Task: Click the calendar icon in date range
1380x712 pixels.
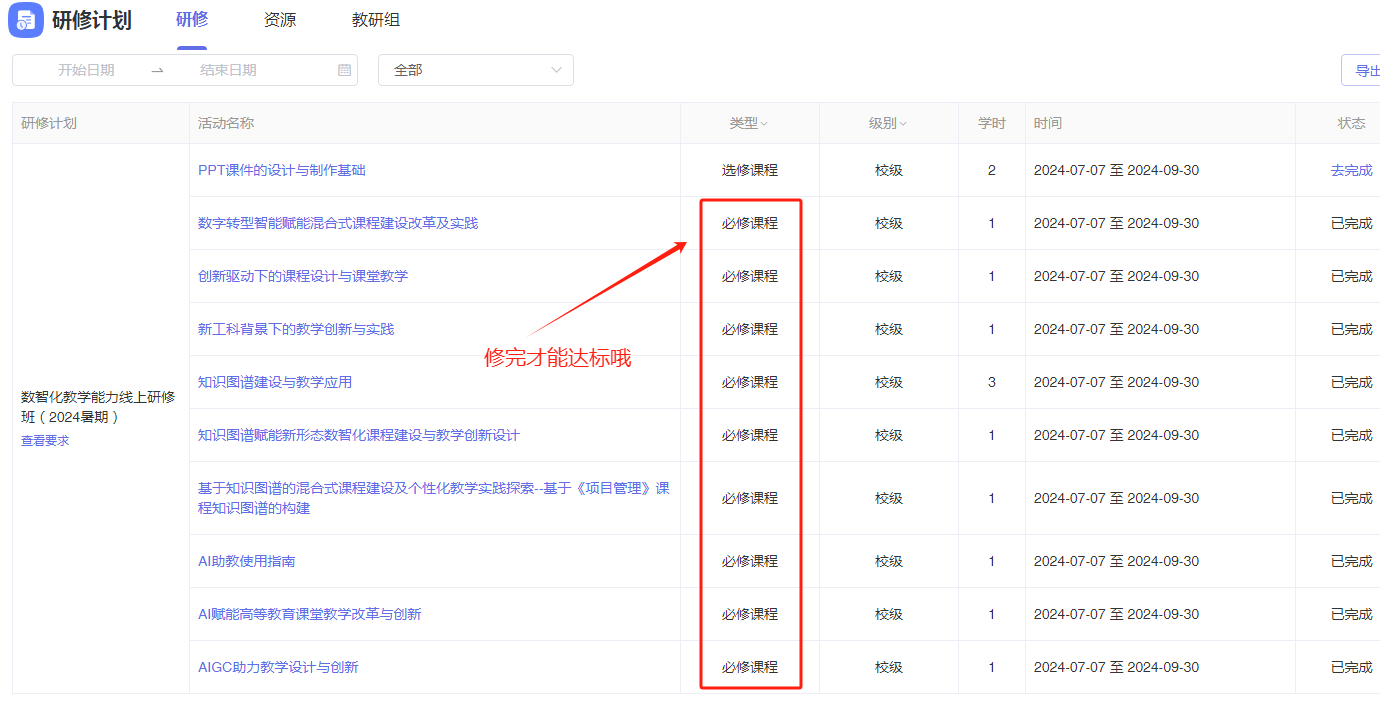Action: point(345,70)
